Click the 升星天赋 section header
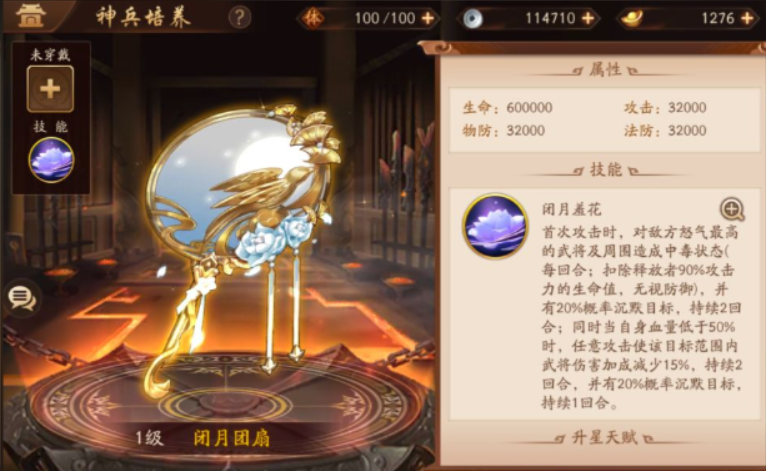The height and width of the screenshot is (471, 766). [x=604, y=437]
